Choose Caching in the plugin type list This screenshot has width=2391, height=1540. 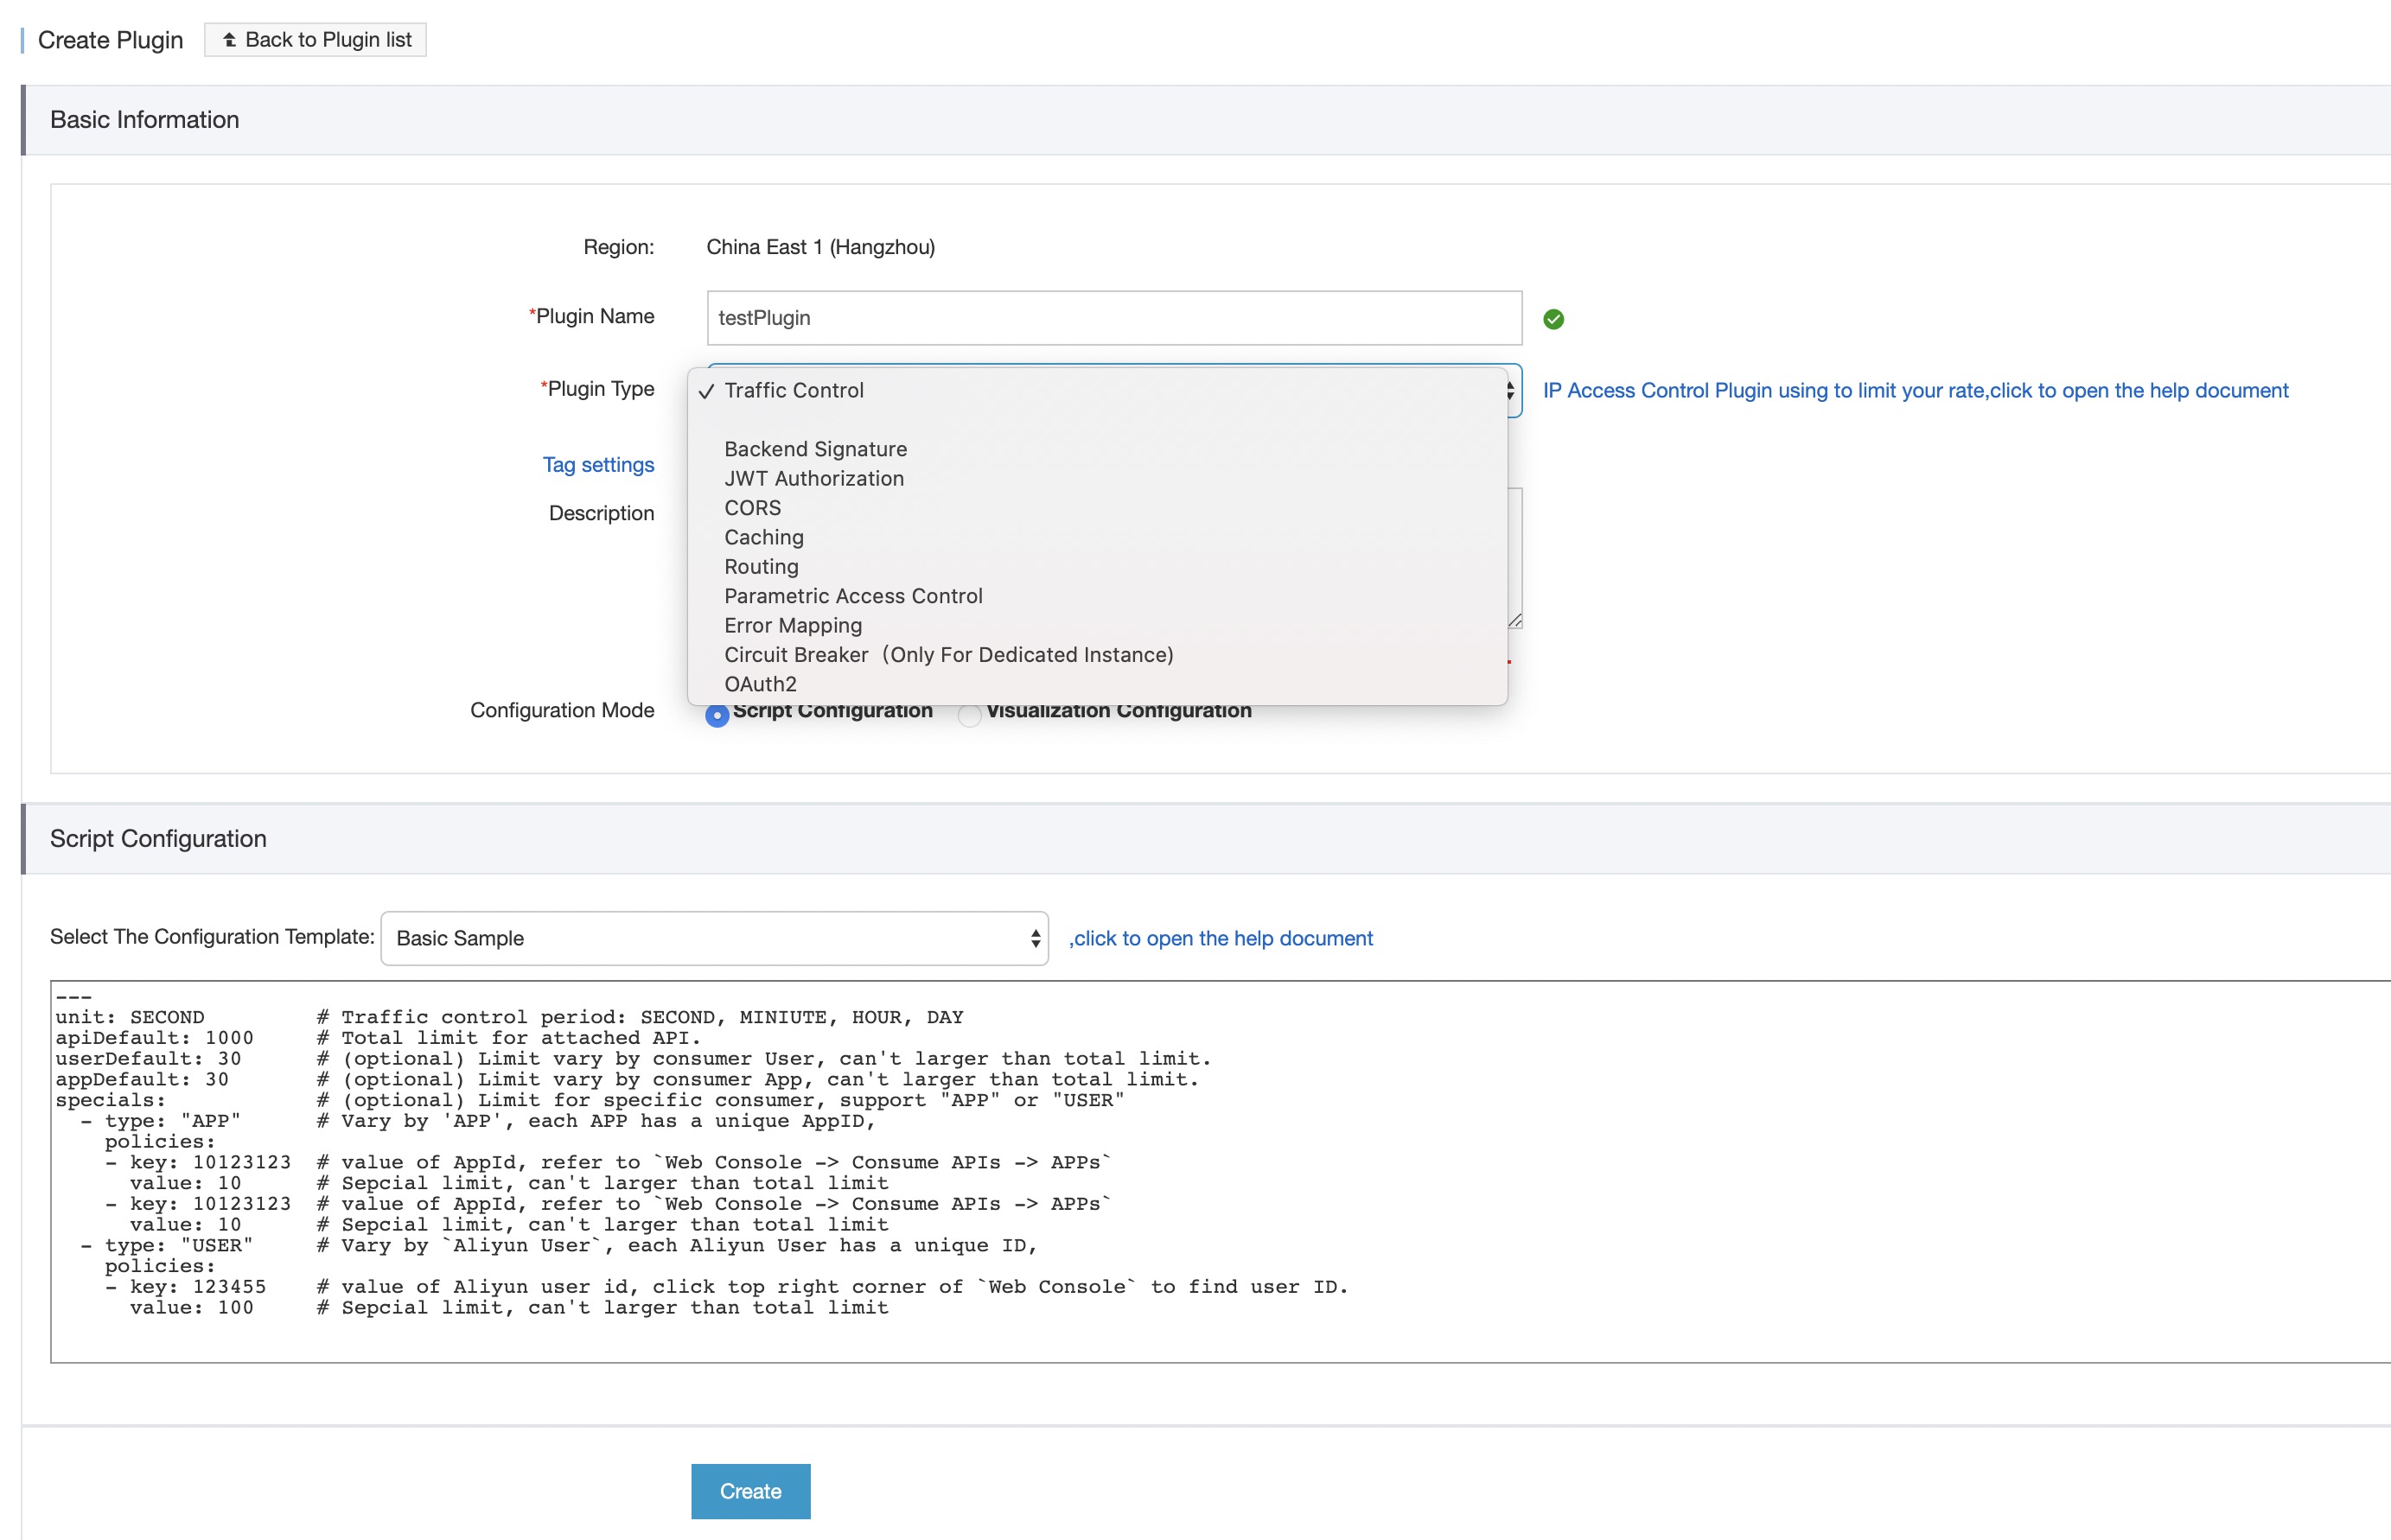click(x=763, y=537)
